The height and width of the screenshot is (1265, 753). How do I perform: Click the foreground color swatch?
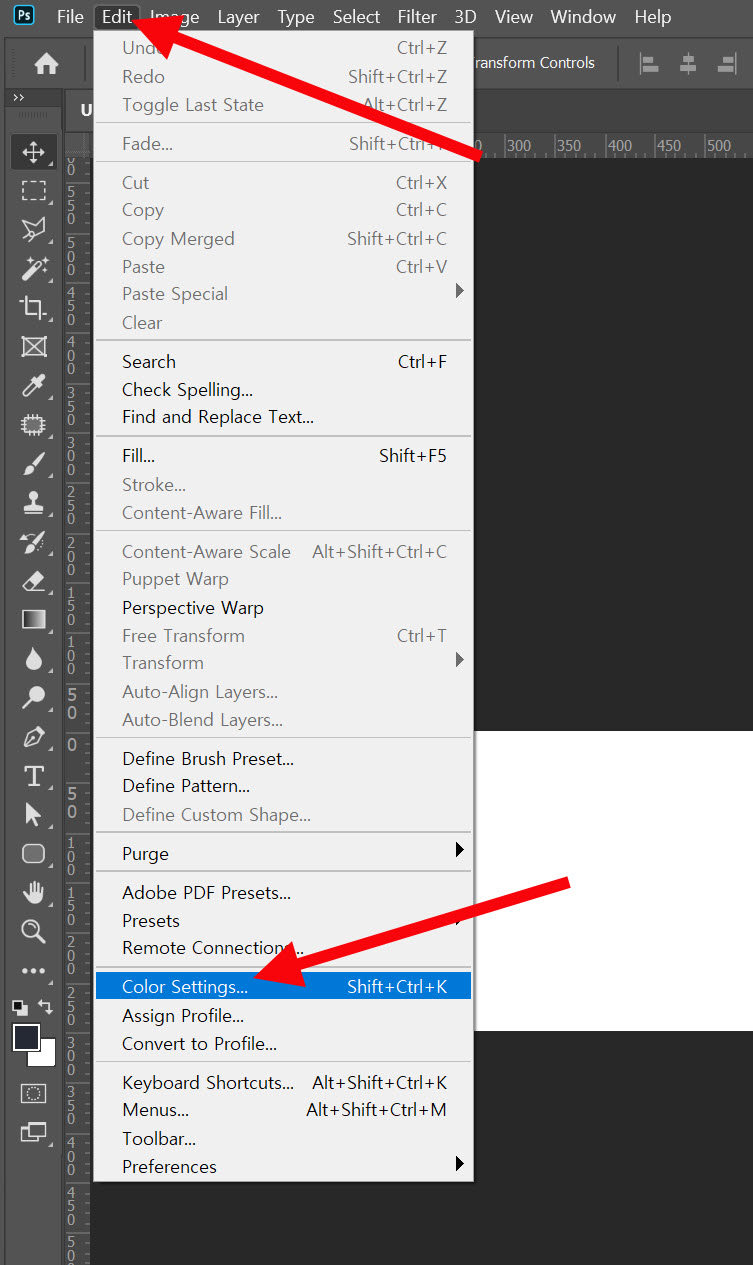(26, 1037)
